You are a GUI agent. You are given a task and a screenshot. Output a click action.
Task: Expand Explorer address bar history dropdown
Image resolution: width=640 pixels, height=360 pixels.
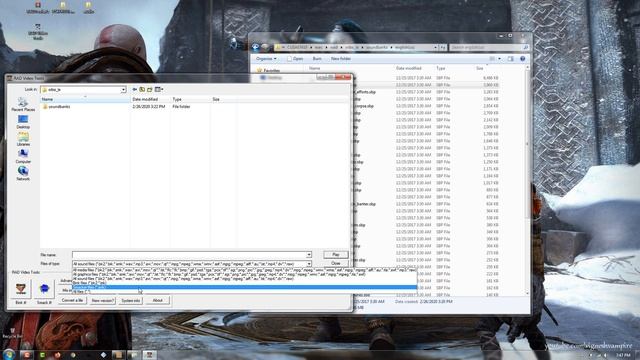(435, 48)
